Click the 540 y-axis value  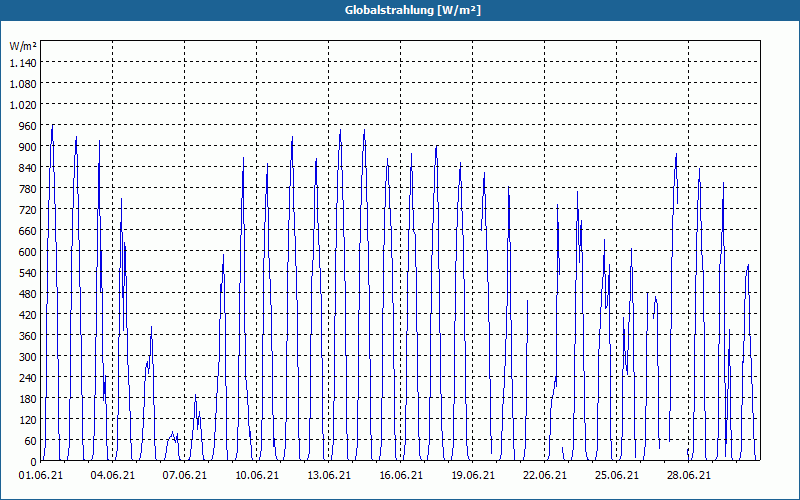pyautogui.click(x=29, y=273)
